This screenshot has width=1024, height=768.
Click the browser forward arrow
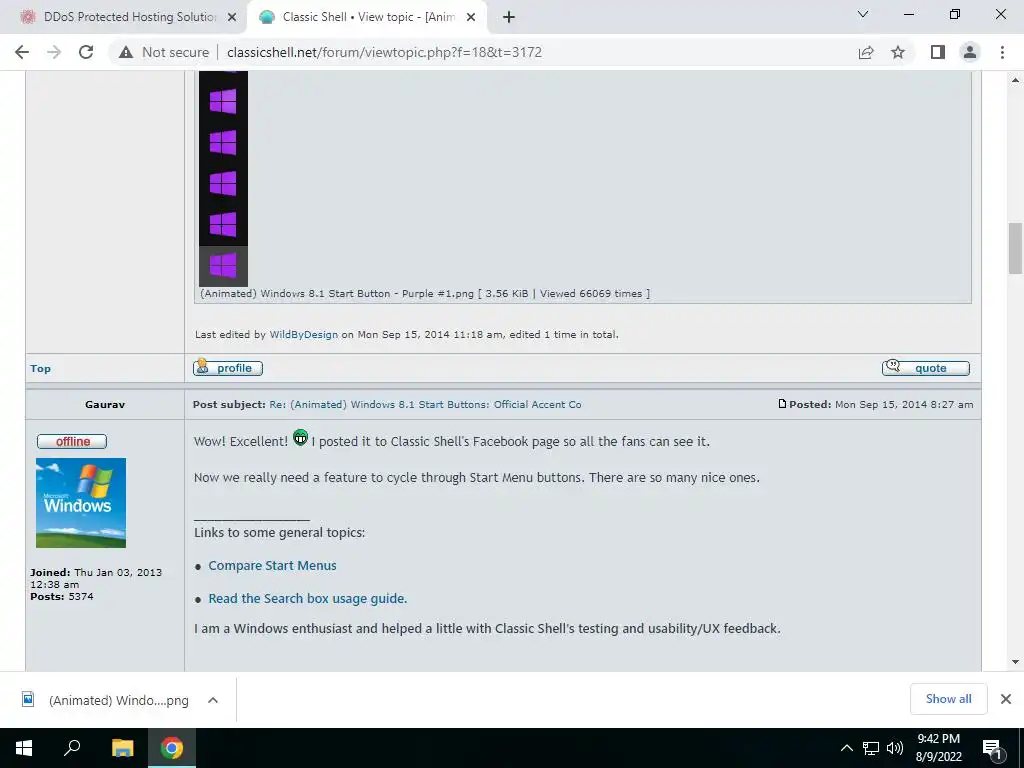coord(54,52)
